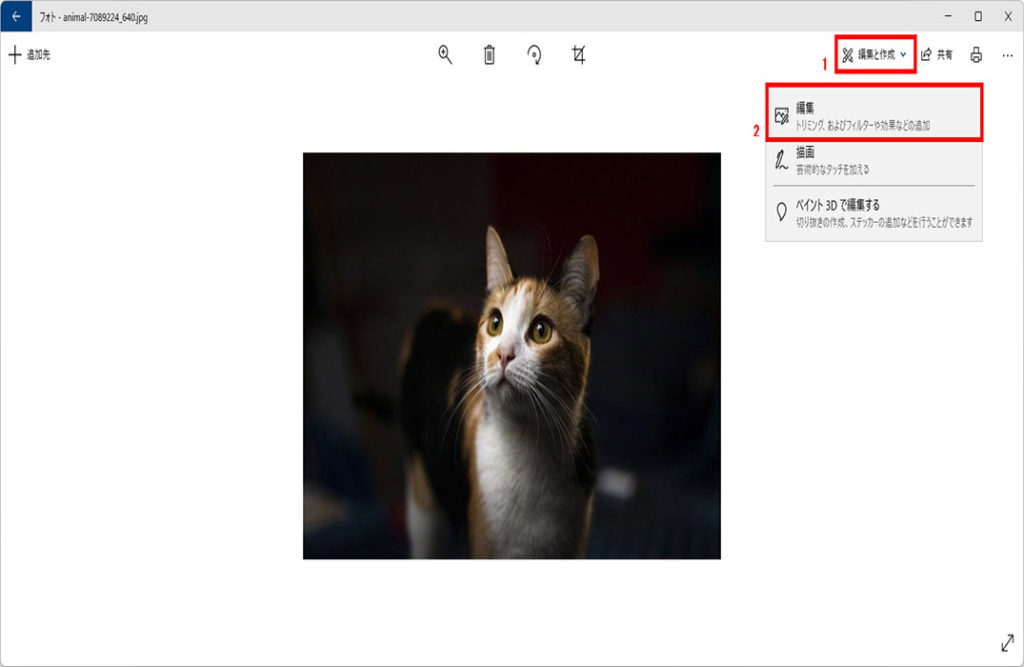Minimize the Photos window
This screenshot has width=1024, height=667.
pos(946,16)
